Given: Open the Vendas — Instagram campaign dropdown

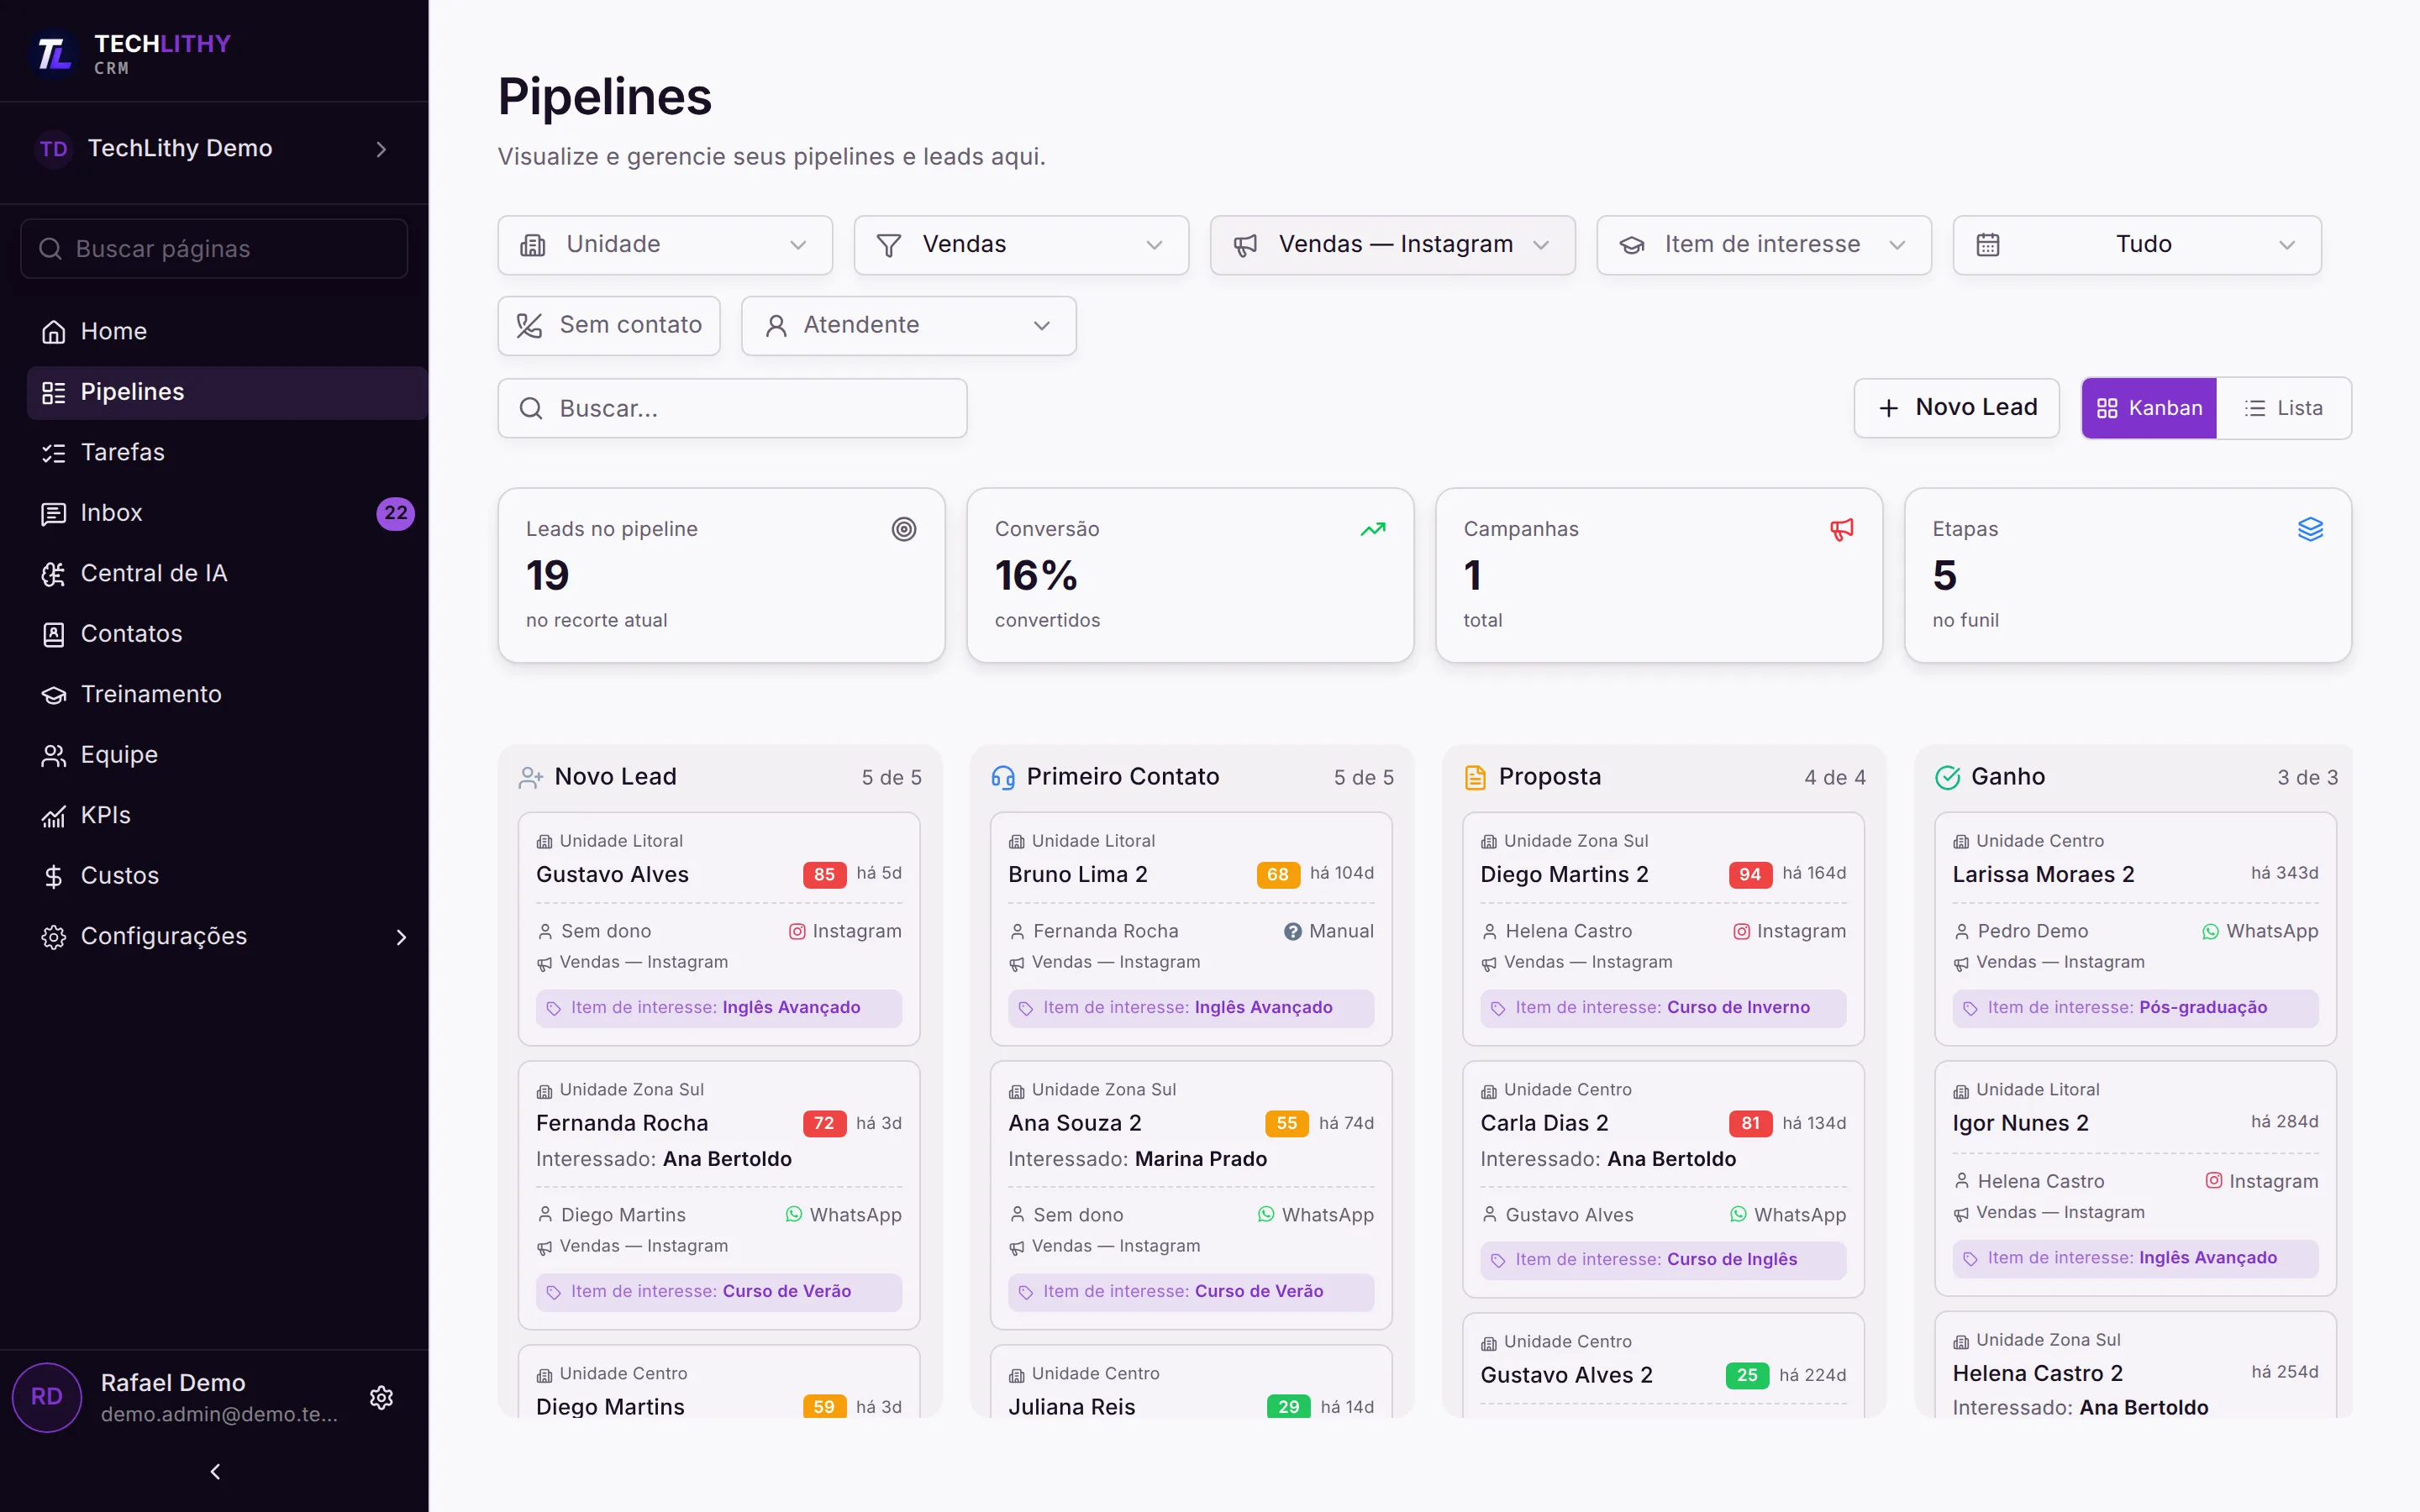Looking at the screenshot, I should [x=1392, y=245].
